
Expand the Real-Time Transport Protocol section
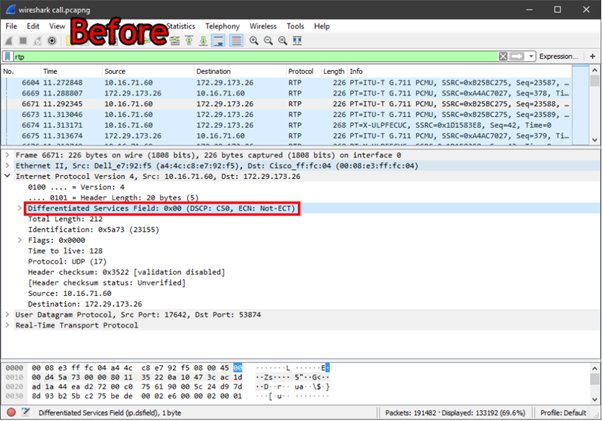click(7, 325)
